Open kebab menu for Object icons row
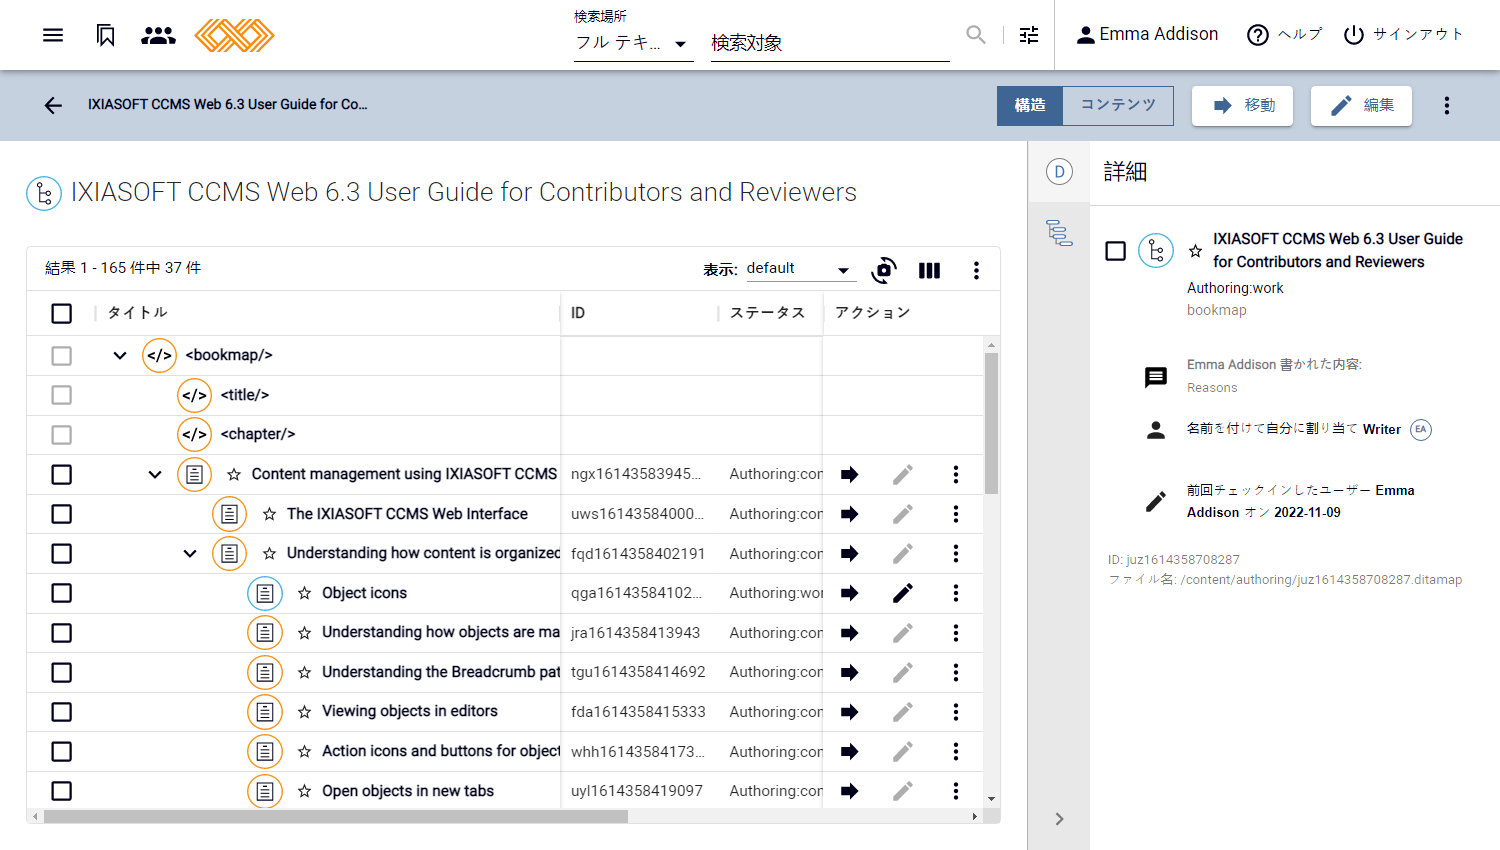Viewport: 1500px width, 850px height. click(955, 593)
